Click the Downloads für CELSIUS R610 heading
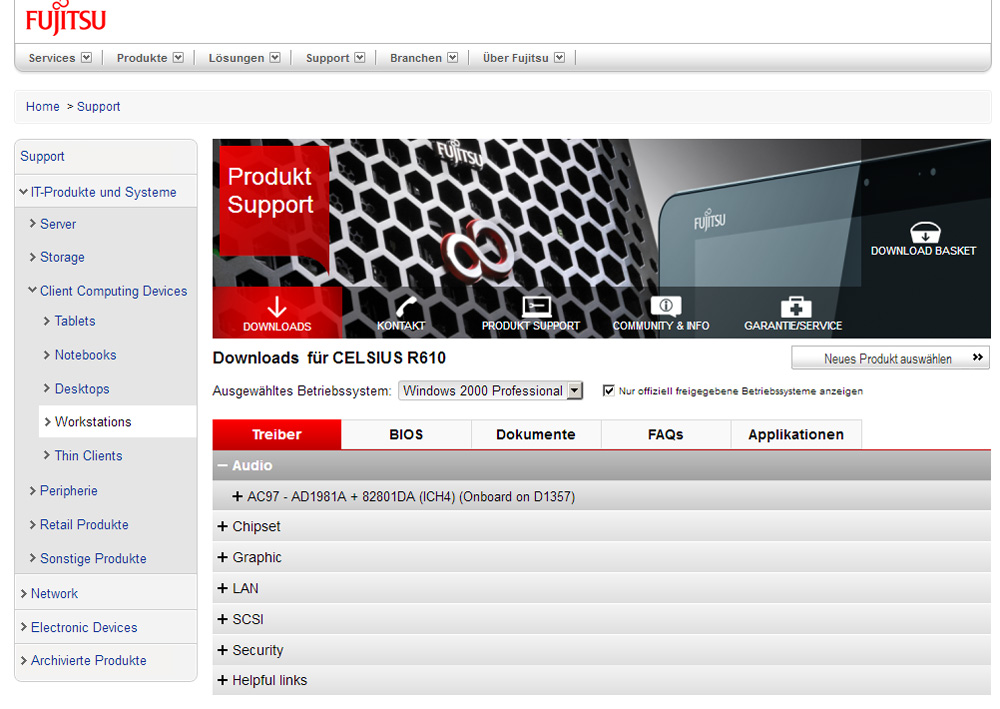The height and width of the screenshot is (709, 1000). pyautogui.click(x=329, y=358)
